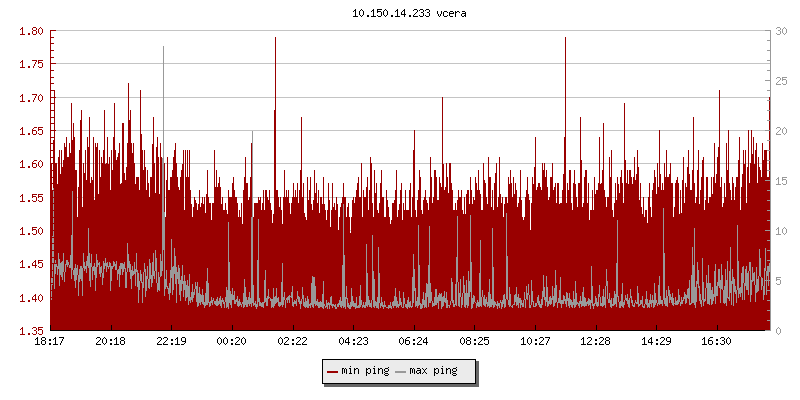Select the "min ping" legend label
The image size is (800, 400).
click(x=365, y=371)
